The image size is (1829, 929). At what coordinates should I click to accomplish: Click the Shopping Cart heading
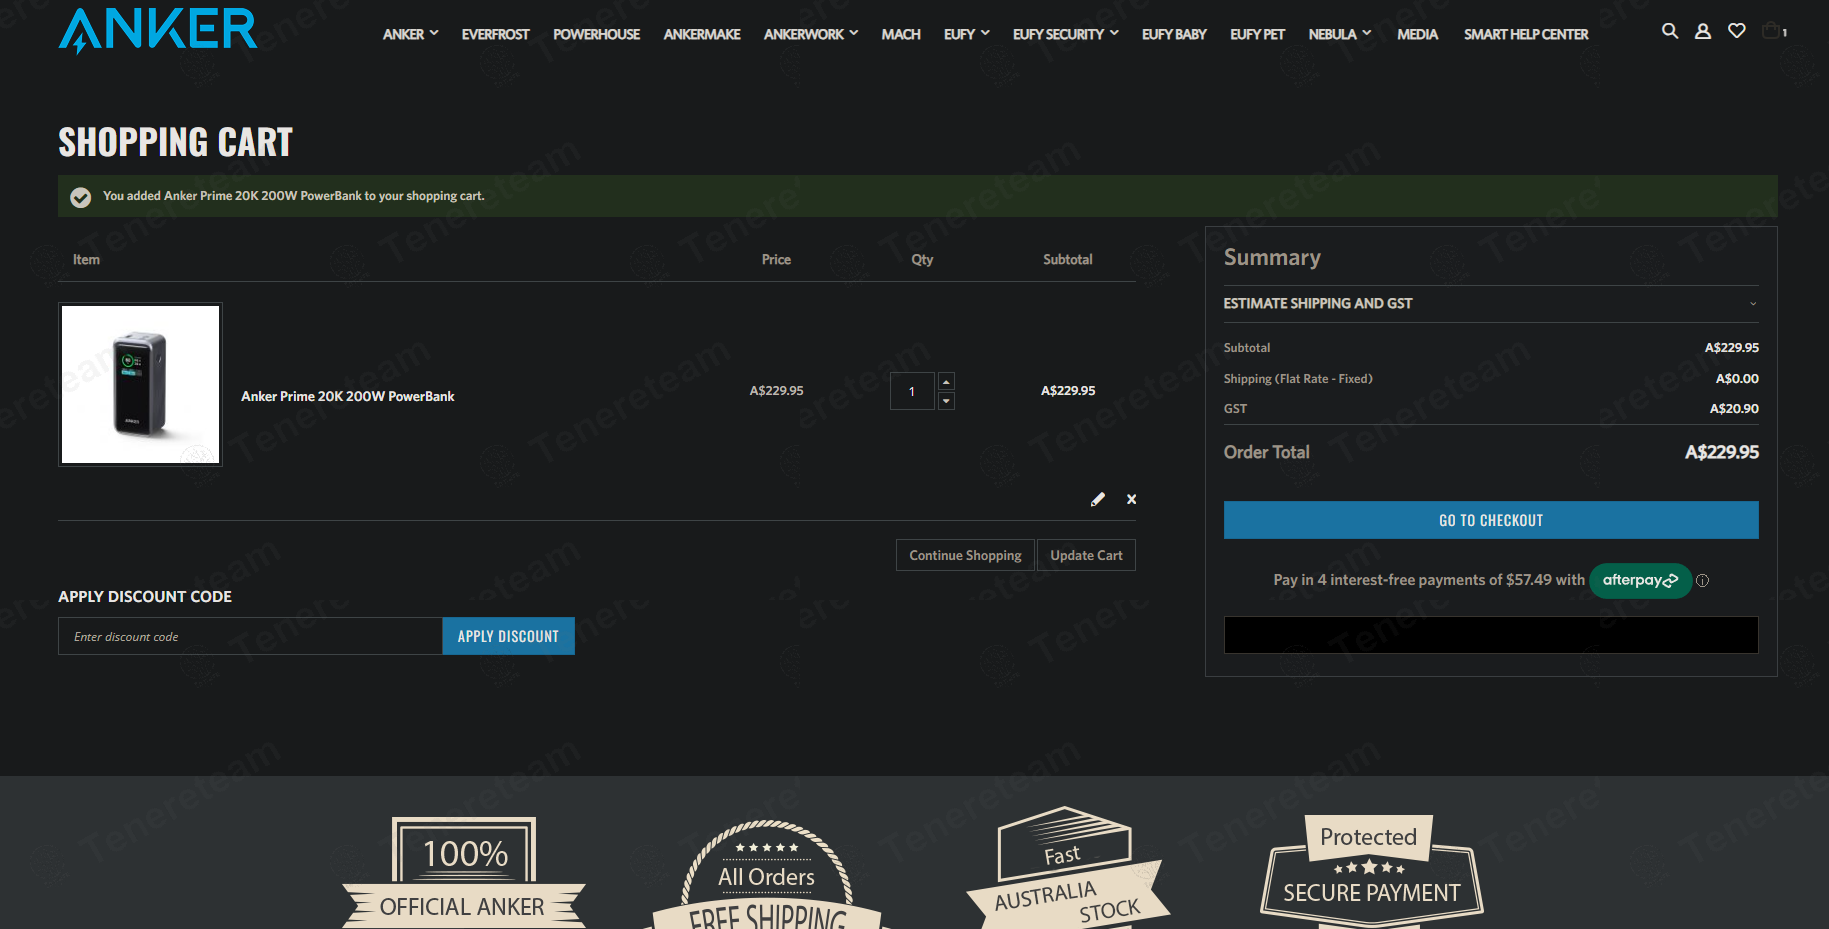point(176,142)
